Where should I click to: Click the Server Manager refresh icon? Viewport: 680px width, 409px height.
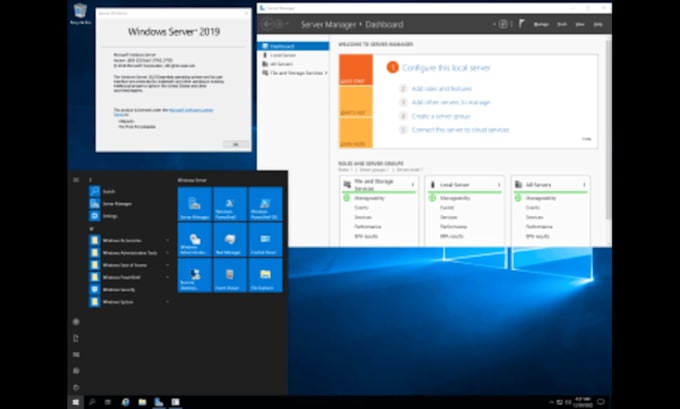point(503,24)
